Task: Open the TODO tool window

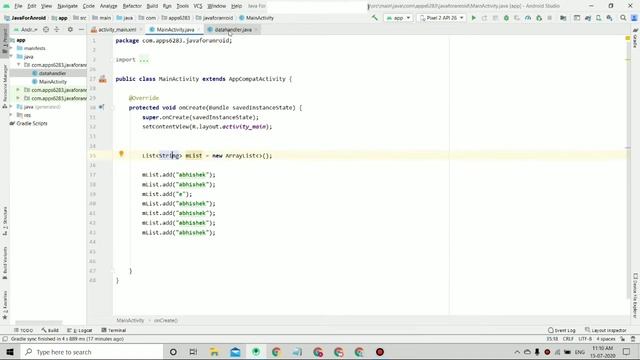Action: click(x=24, y=330)
